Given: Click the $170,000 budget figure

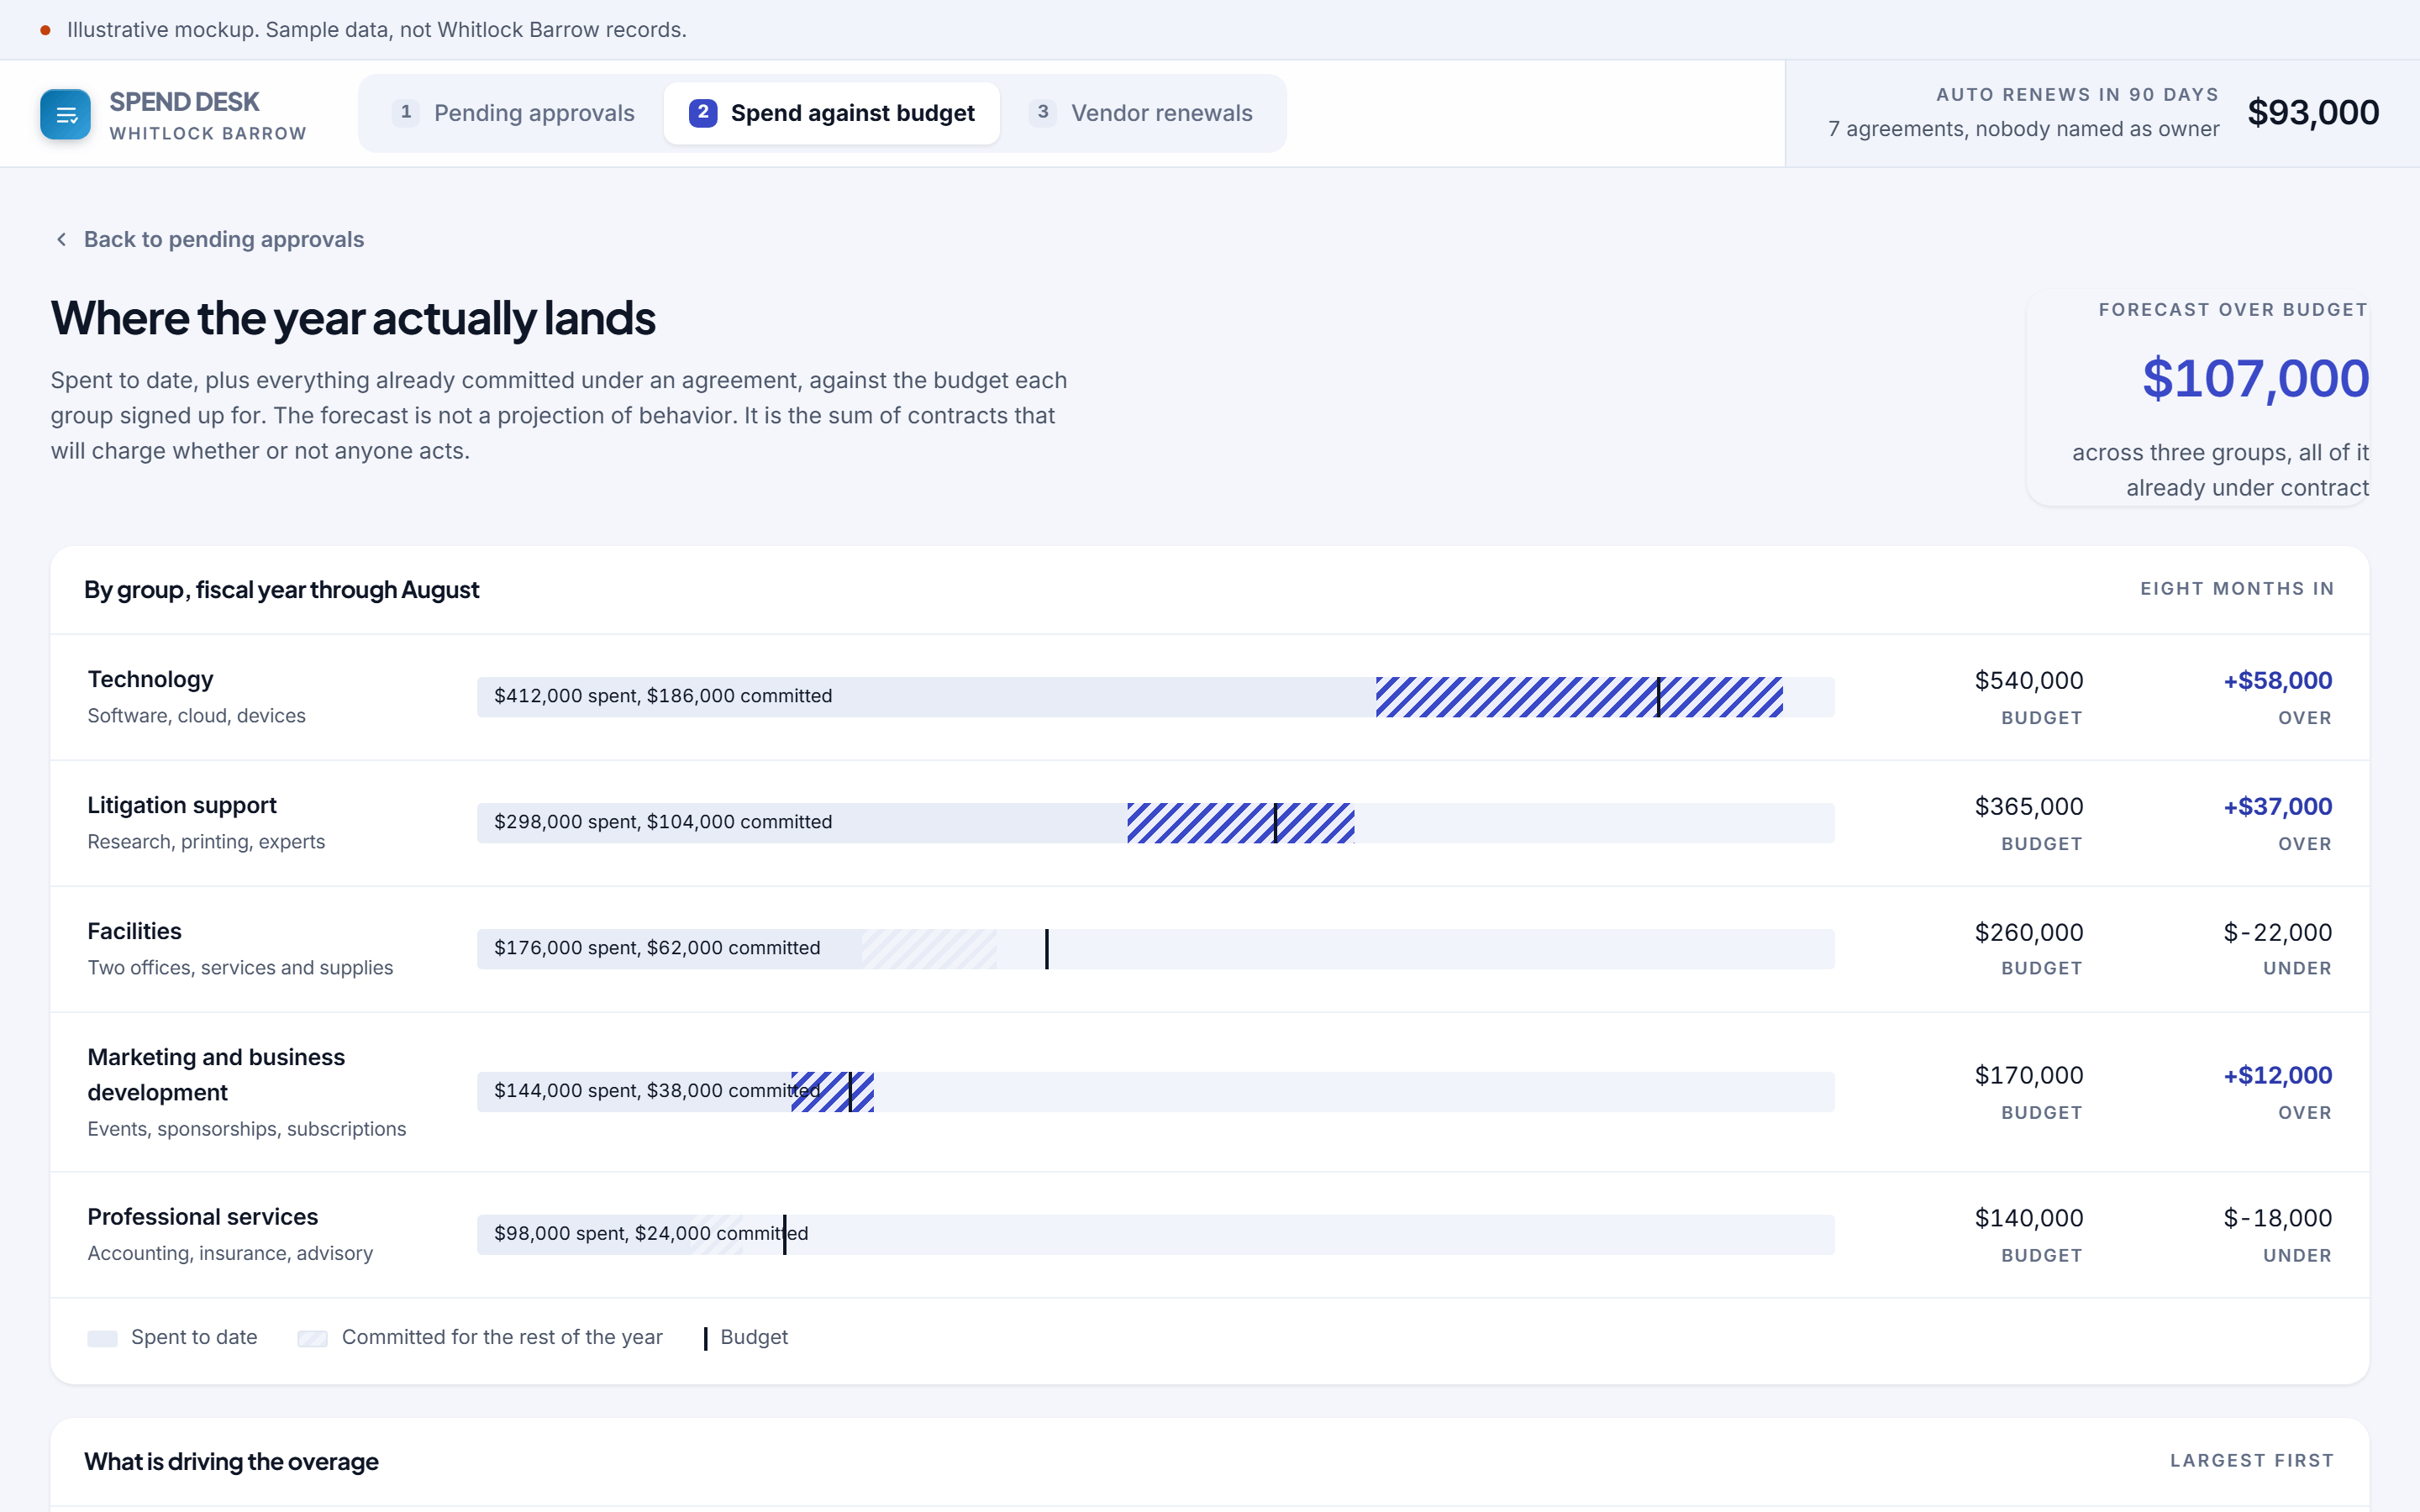Looking at the screenshot, I should coord(2029,1076).
